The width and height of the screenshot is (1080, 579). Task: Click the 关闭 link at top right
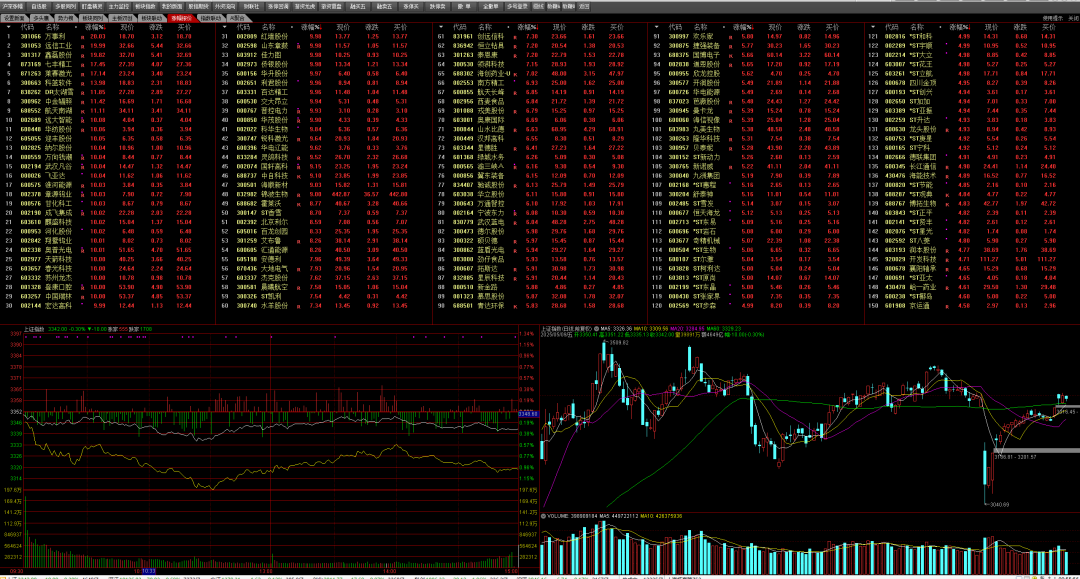point(1073,18)
